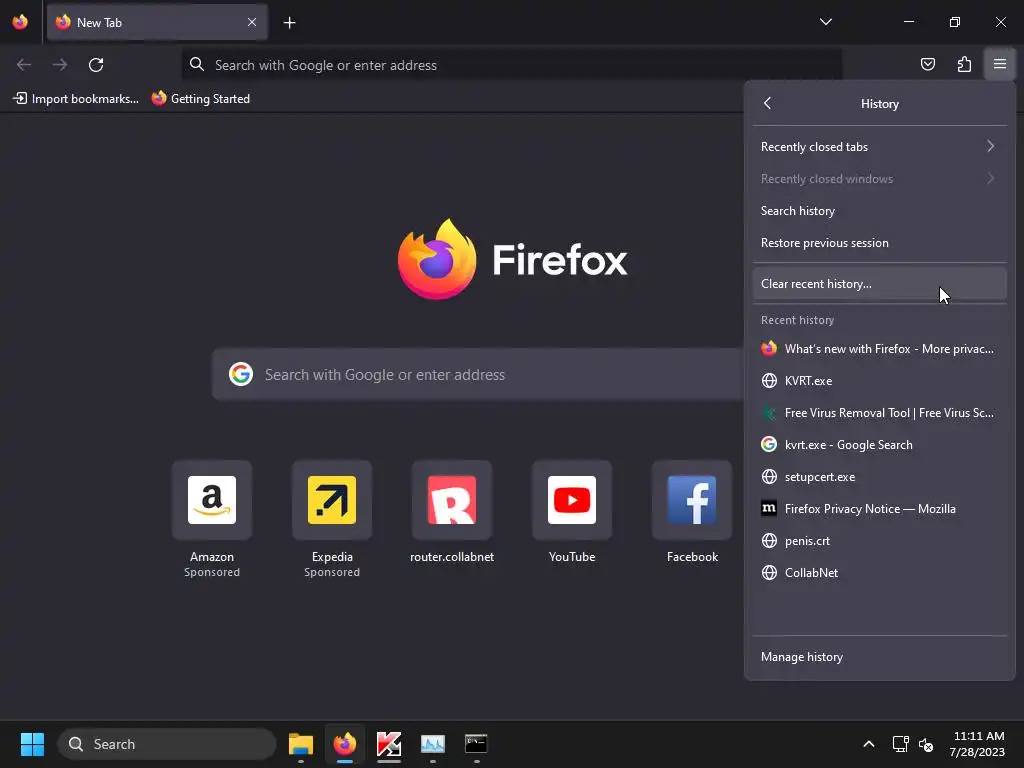Expand Recently closed tabs submenu
Screen dimensions: 1024x768
click(879, 146)
